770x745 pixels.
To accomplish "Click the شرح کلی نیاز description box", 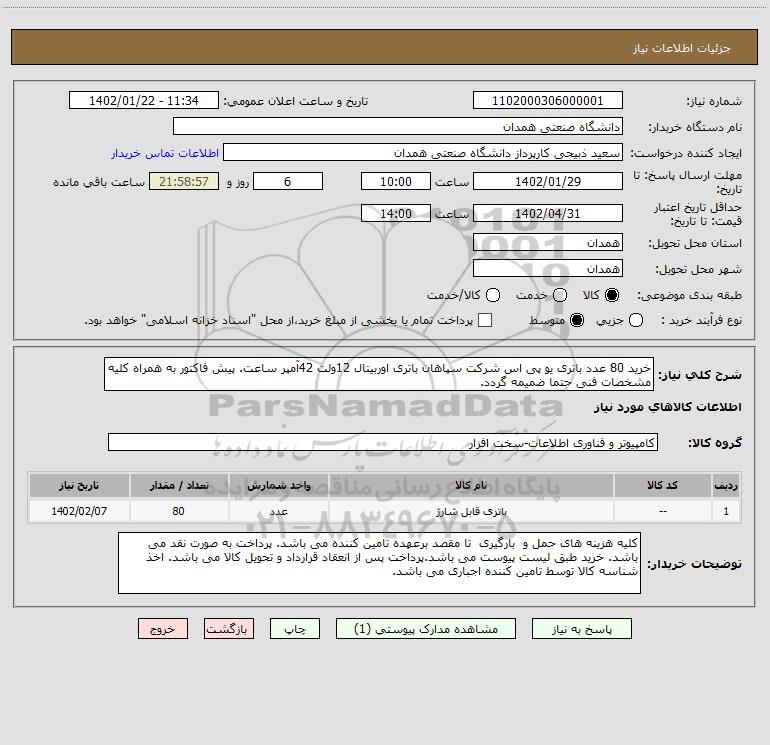I will click(x=379, y=374).
